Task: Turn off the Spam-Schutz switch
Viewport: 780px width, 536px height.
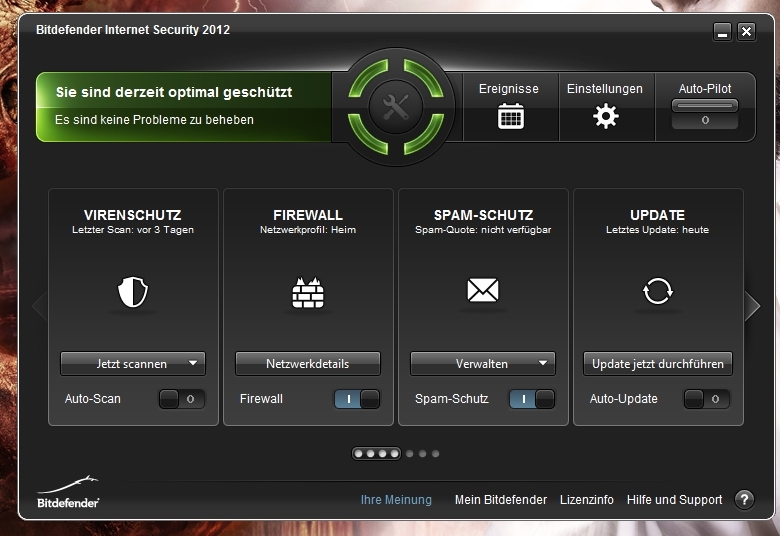Action: point(532,399)
